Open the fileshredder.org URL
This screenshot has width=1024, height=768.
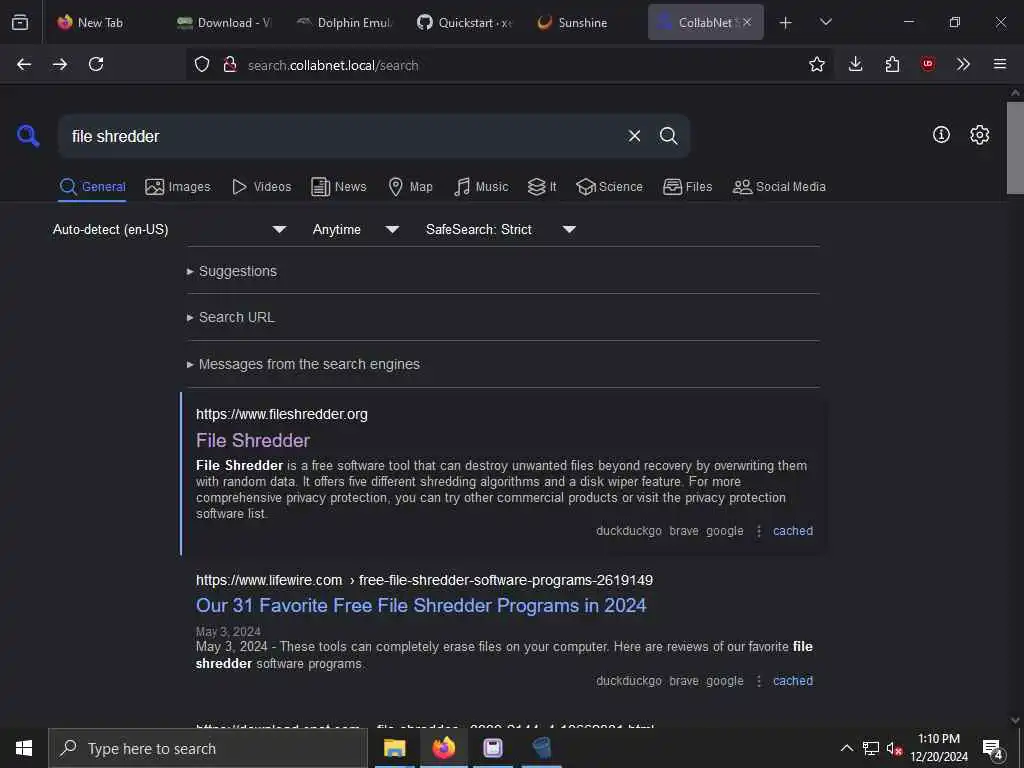click(281, 415)
